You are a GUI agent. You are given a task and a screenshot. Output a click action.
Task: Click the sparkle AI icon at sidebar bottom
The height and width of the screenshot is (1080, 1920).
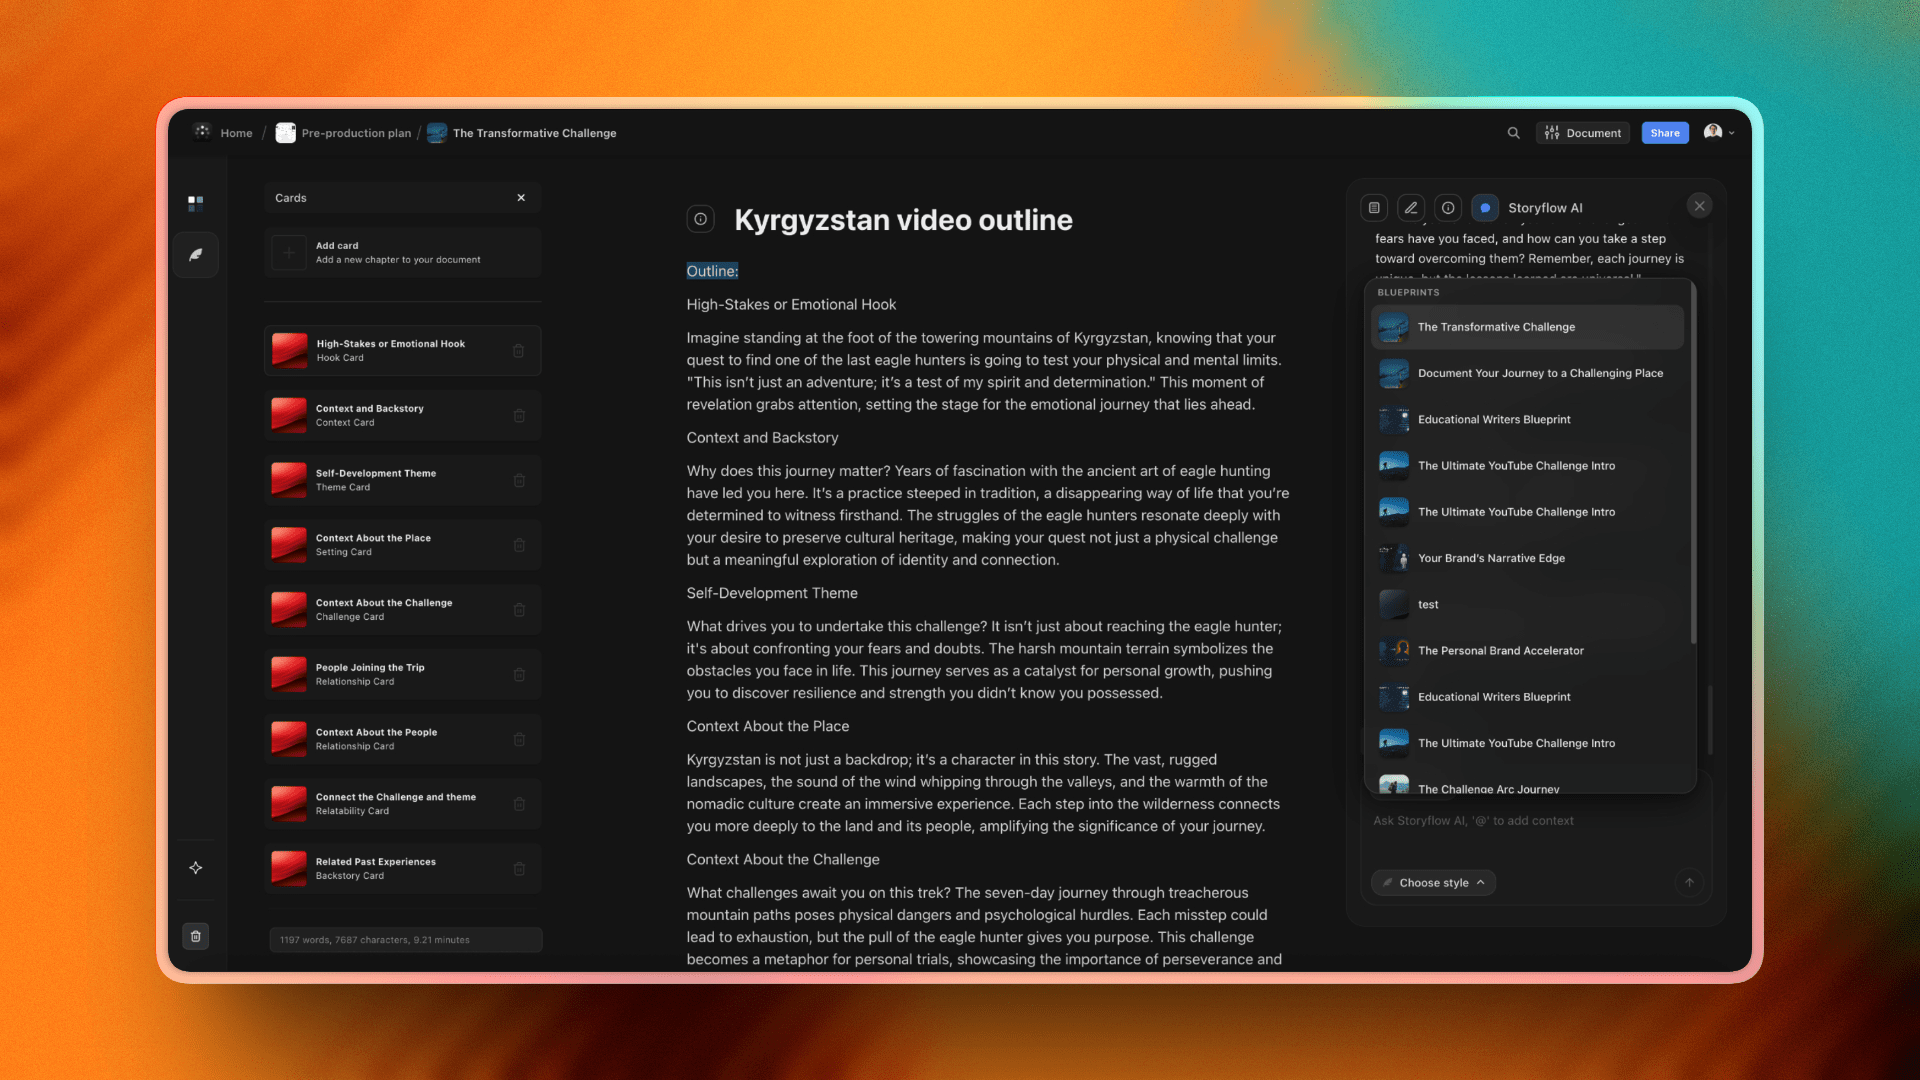click(196, 868)
